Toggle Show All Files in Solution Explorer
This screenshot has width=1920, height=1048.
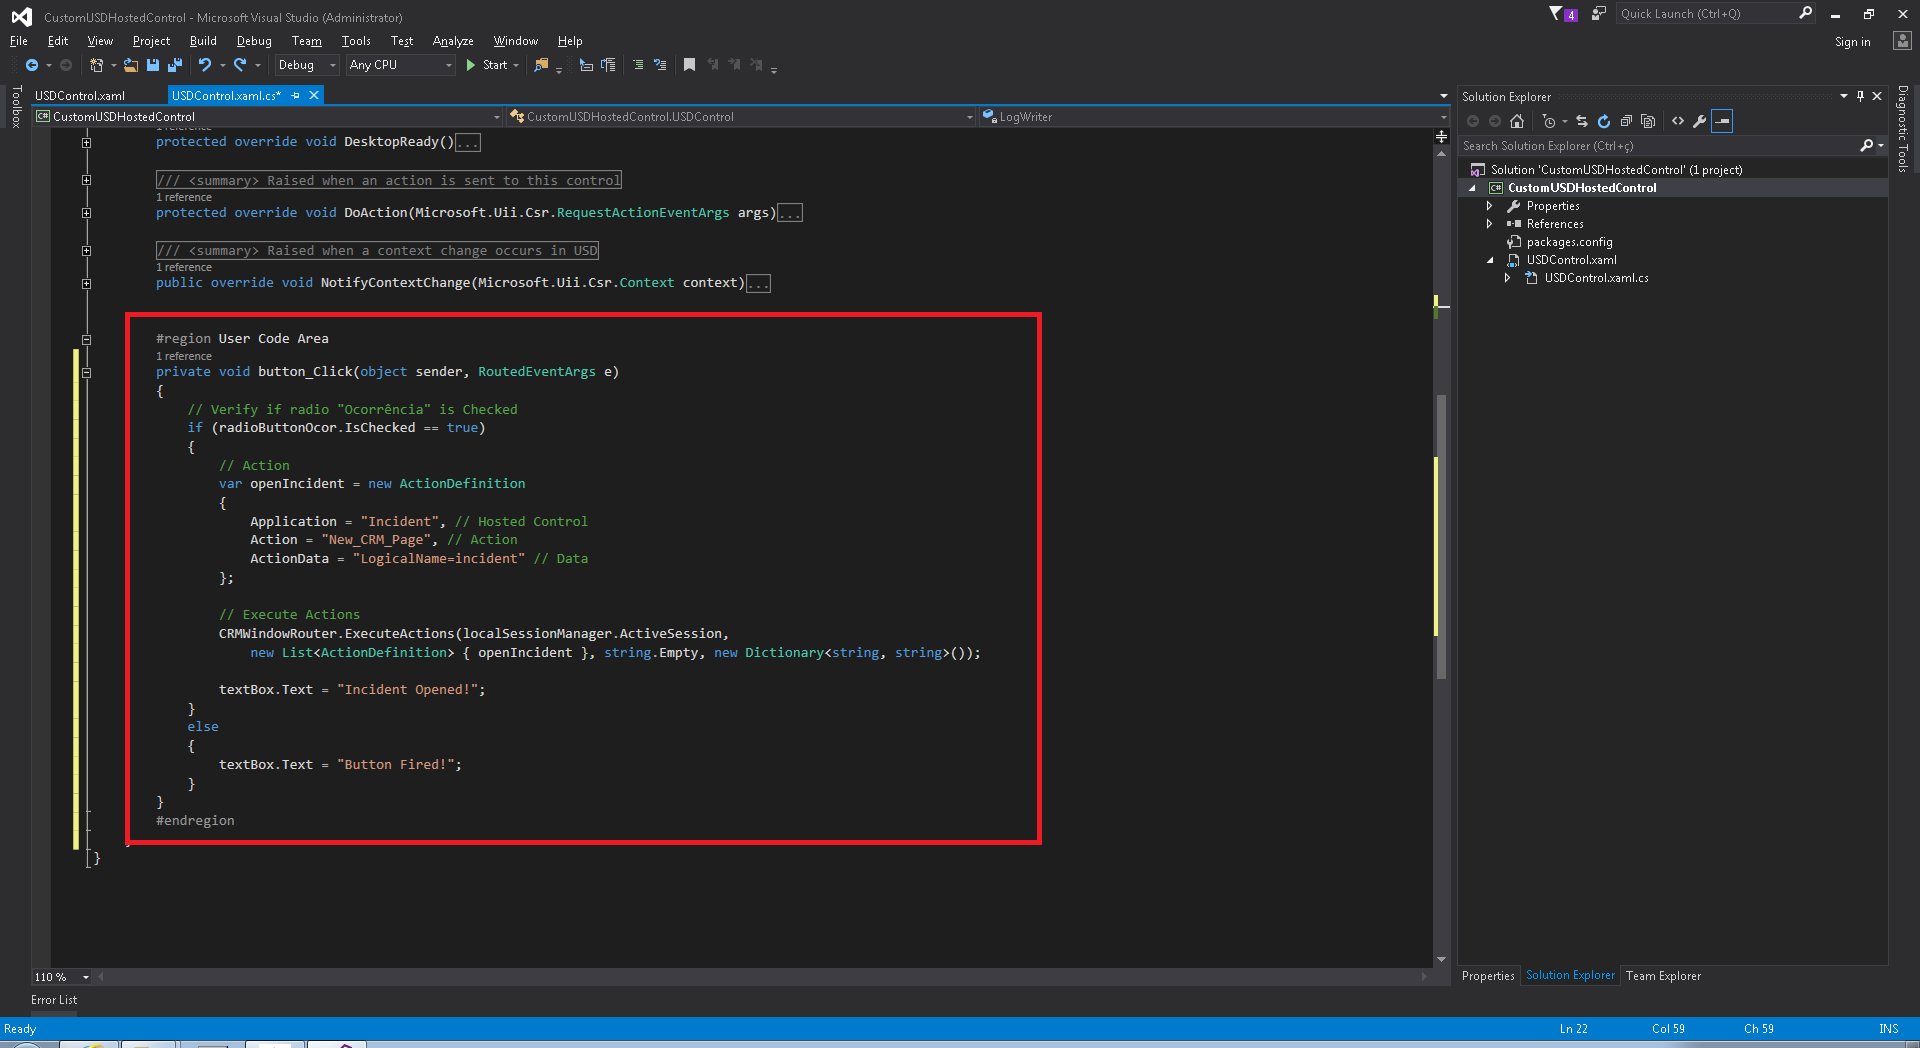click(1648, 121)
